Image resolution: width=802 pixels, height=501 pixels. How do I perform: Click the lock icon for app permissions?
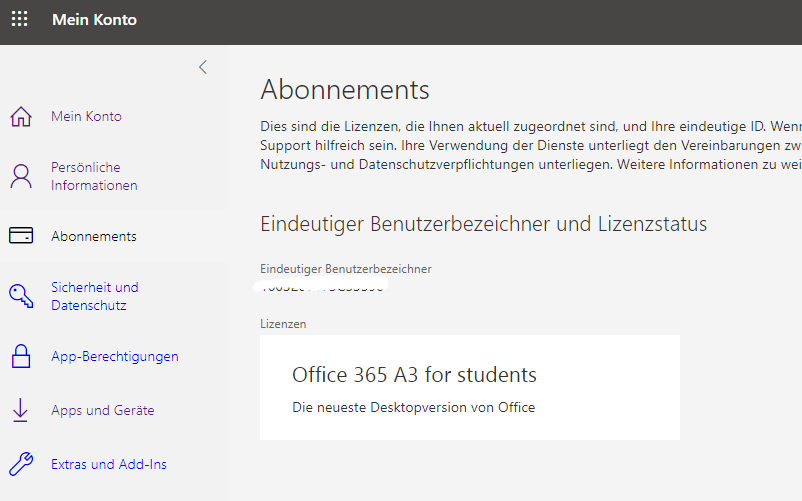(x=21, y=356)
